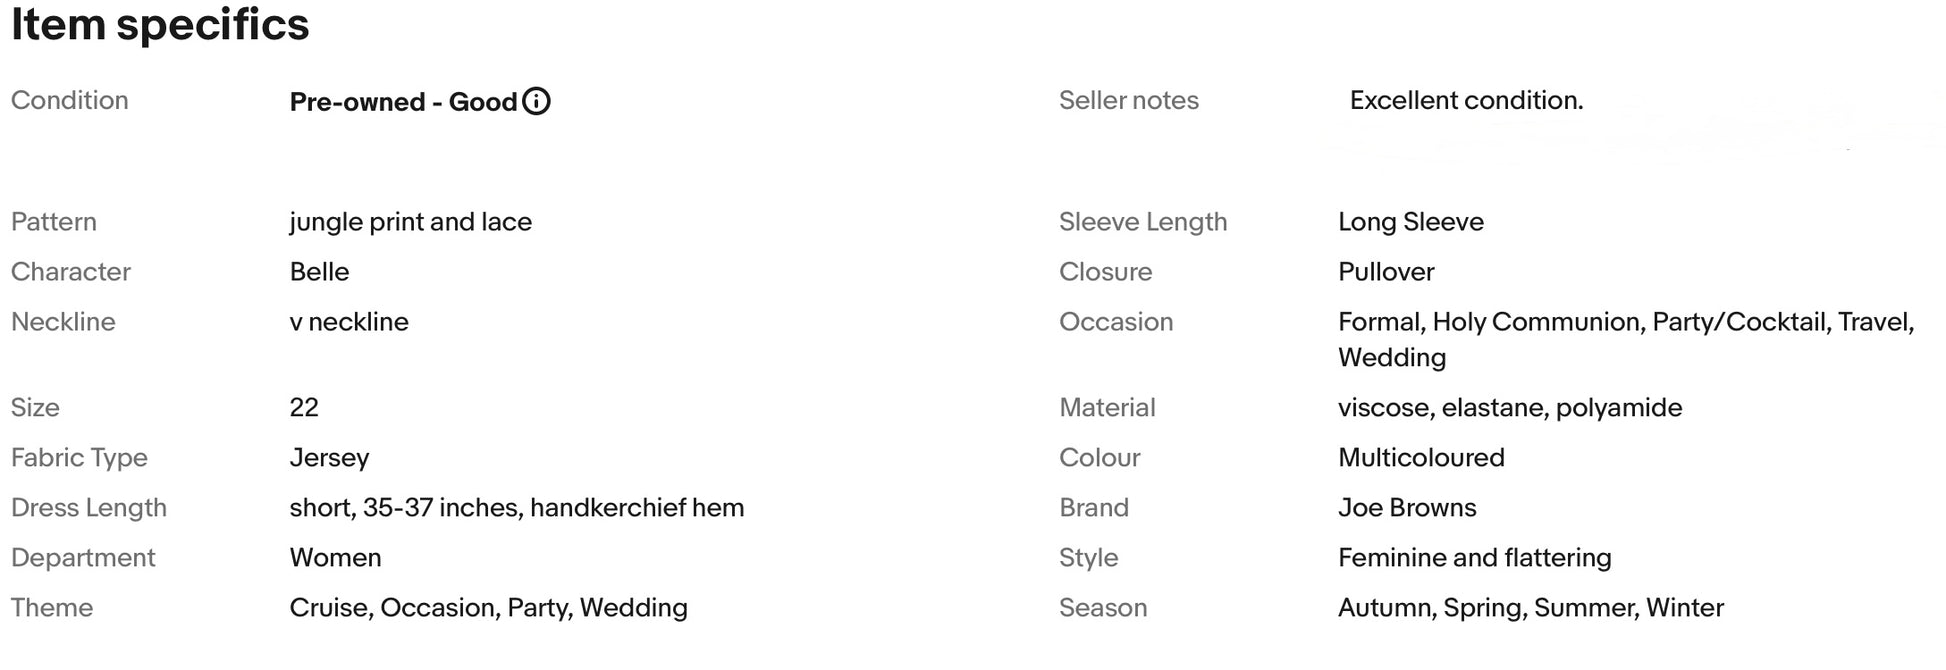Image resolution: width=1946 pixels, height=670 pixels.
Task: Click the Item specifics heading
Action: pos(160,24)
